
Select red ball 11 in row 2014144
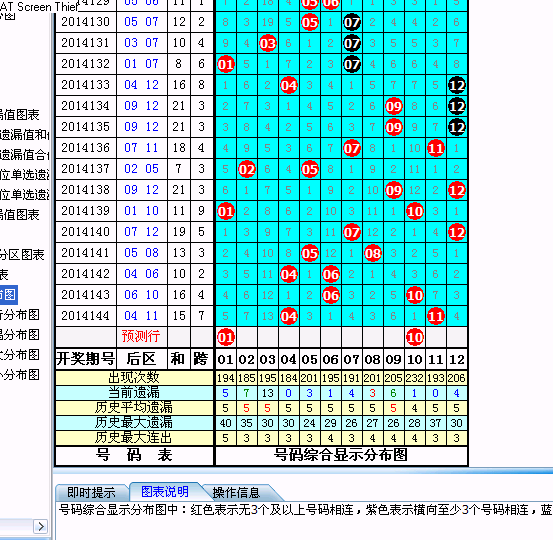coord(436,316)
